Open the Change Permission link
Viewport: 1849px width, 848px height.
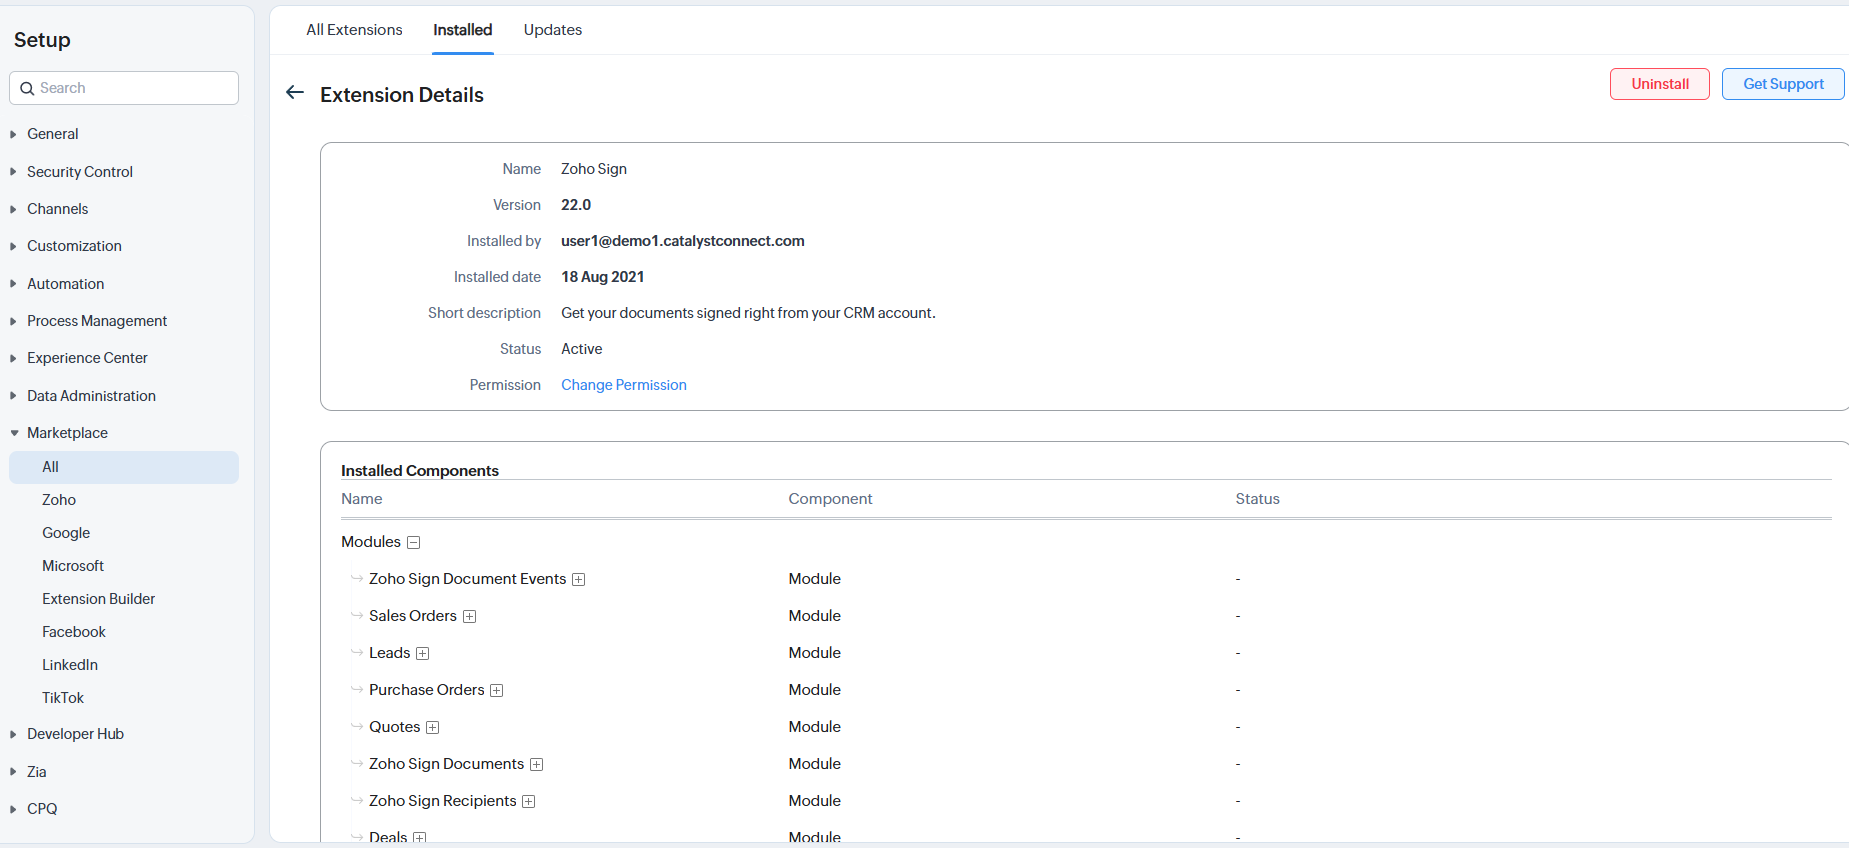[623, 385]
